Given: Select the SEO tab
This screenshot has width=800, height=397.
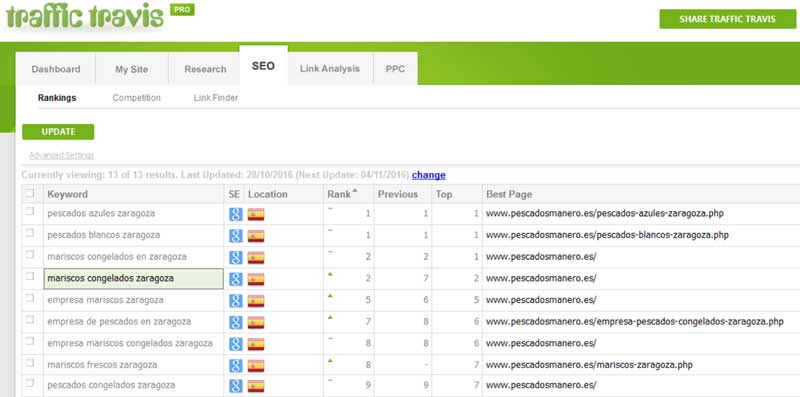Looking at the screenshot, I should (263, 66).
